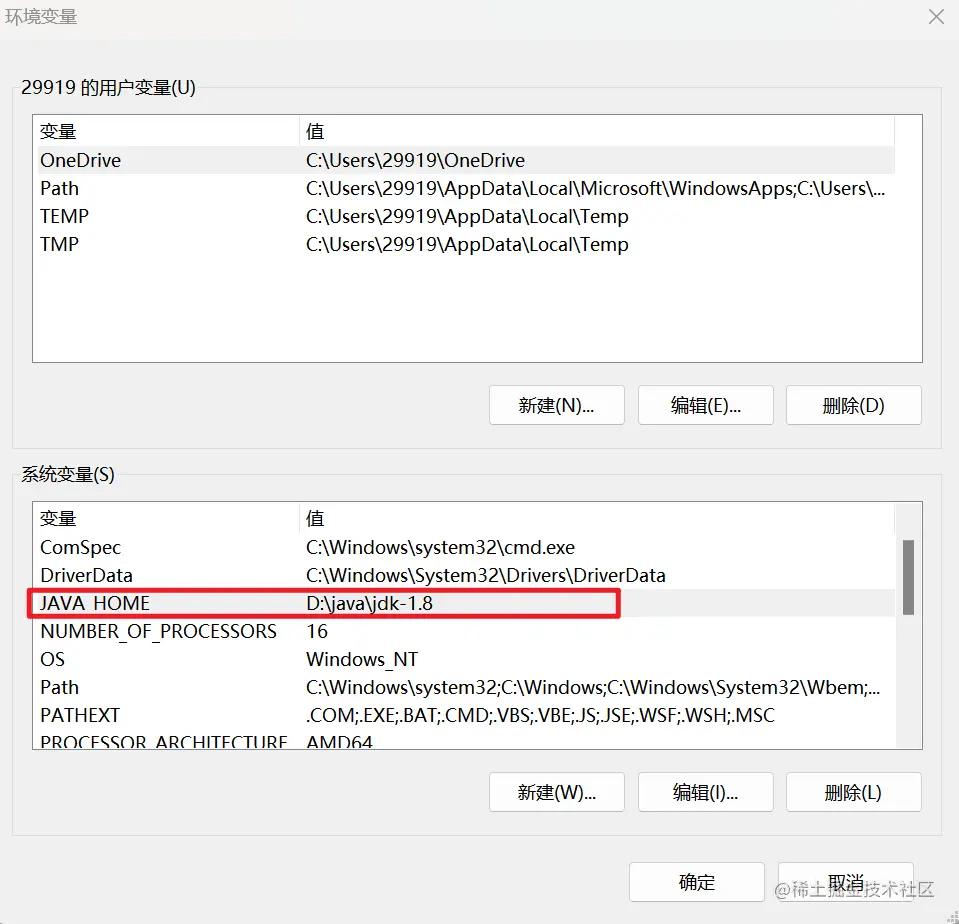This screenshot has height=924, width=959.
Task: Select Path in the system variables list
Action: [466, 687]
